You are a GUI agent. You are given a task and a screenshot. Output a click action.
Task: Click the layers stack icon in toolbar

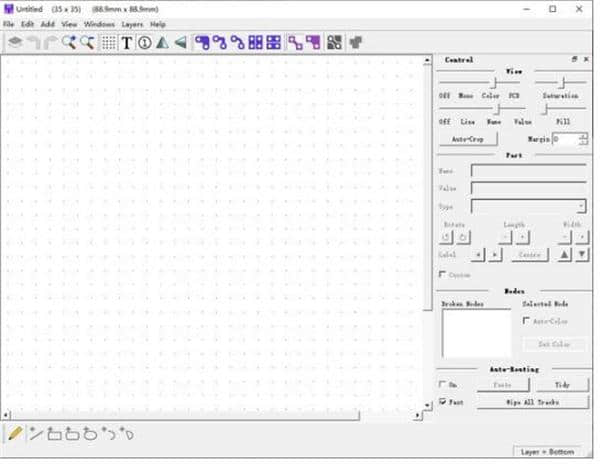pyautogui.click(x=15, y=43)
